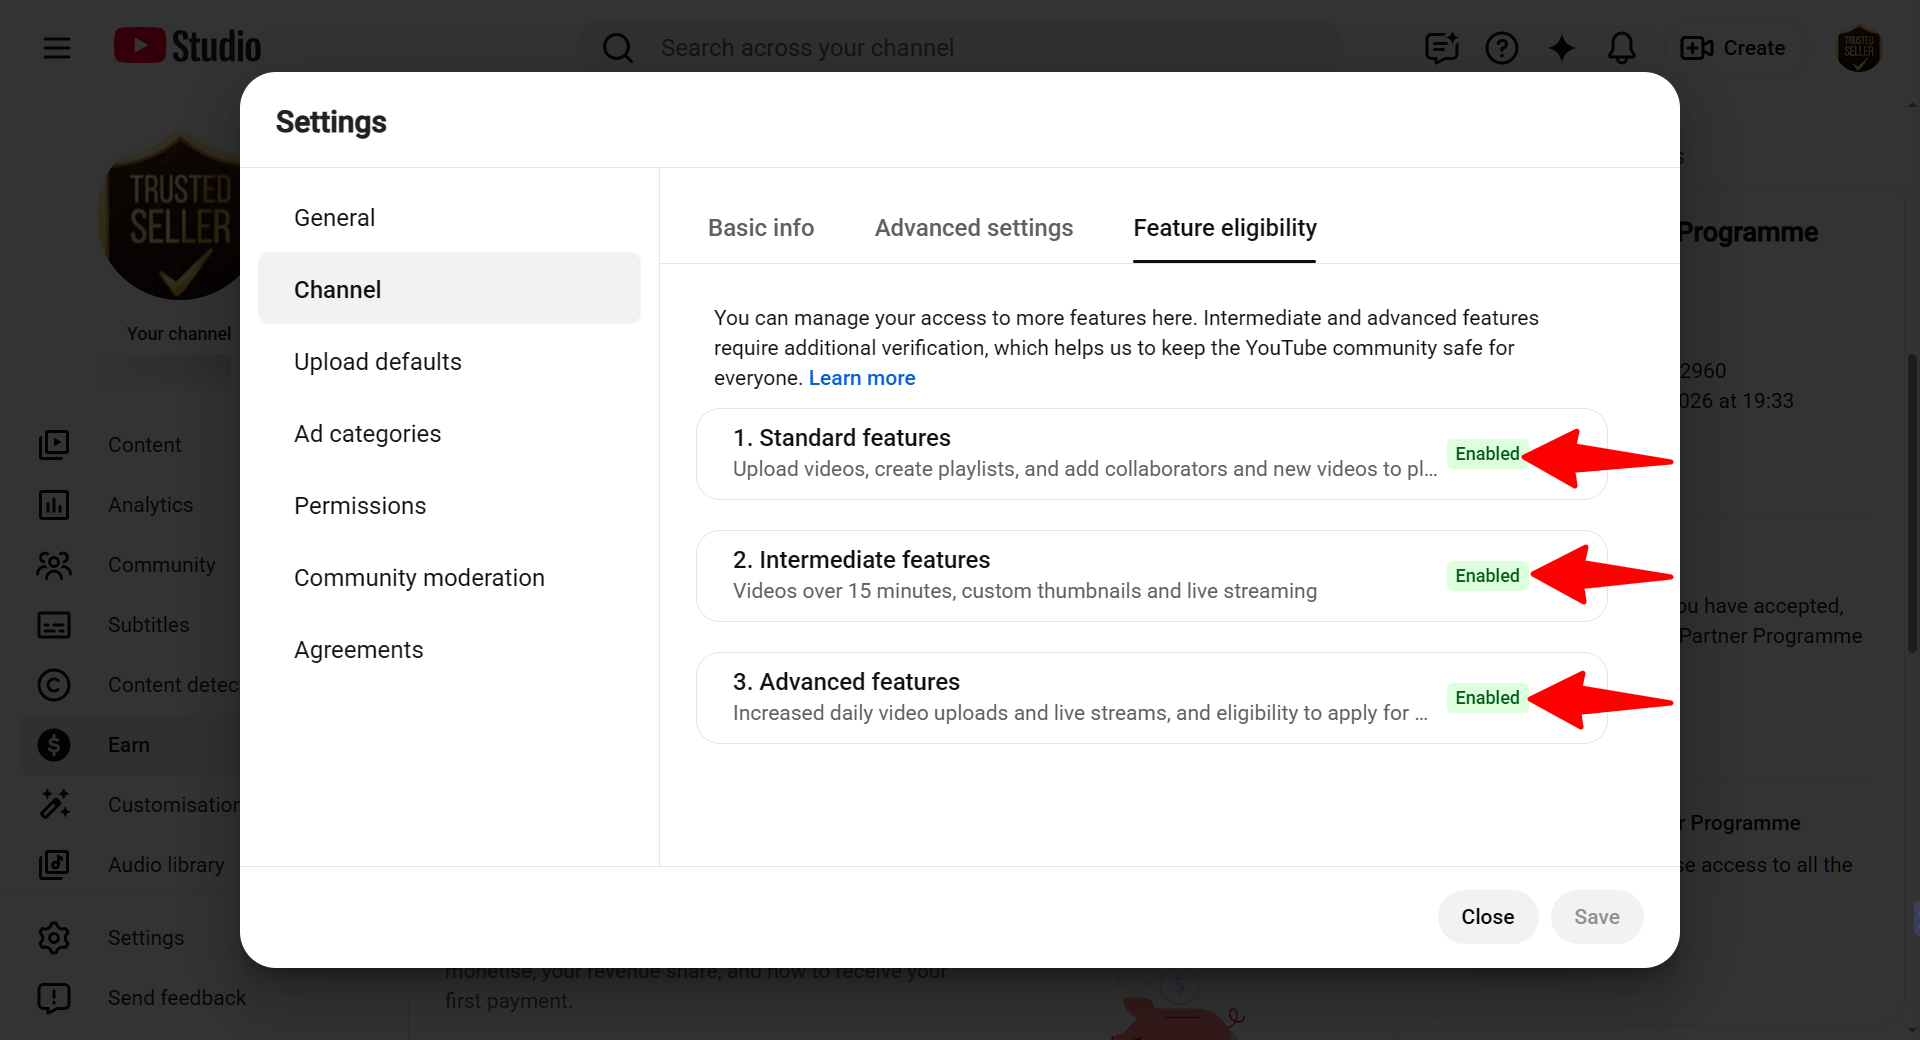
Task: Click the search magnifier icon
Action: [618, 48]
